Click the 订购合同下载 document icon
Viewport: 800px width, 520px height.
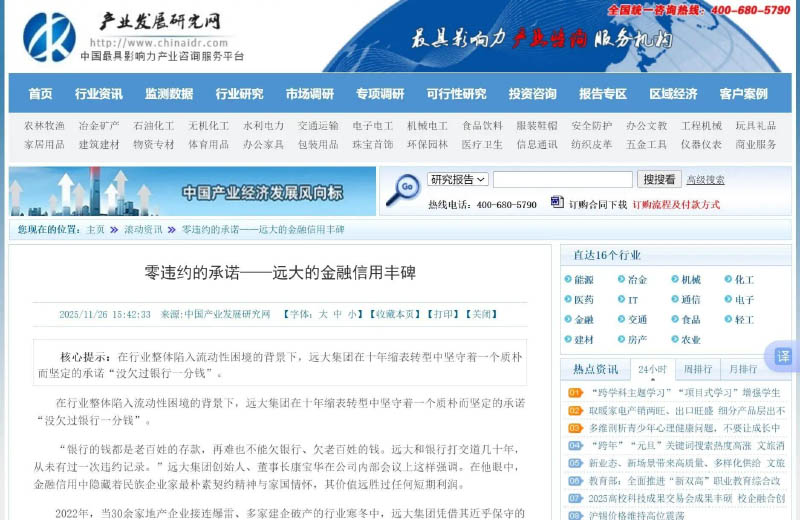pyautogui.click(x=557, y=203)
